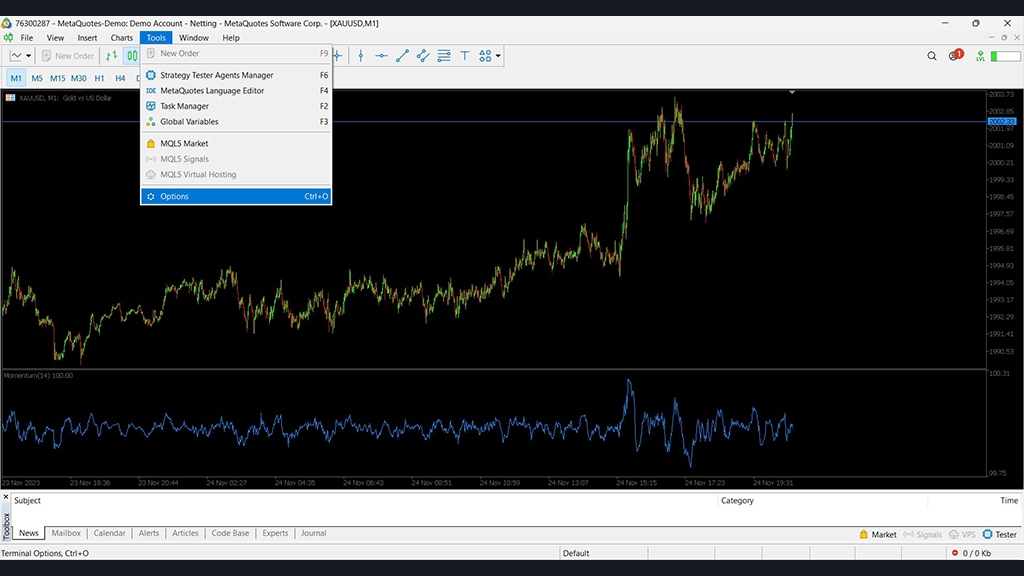Open the Window menu
This screenshot has height=576, width=1024.
pyautogui.click(x=194, y=38)
